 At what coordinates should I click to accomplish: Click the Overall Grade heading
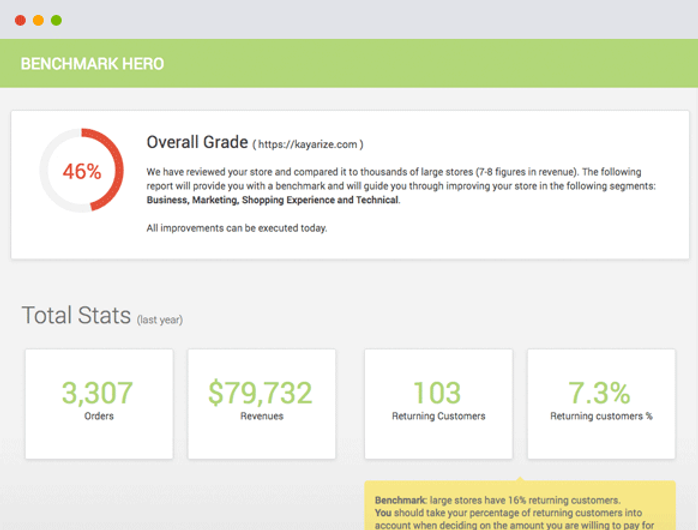point(197,142)
